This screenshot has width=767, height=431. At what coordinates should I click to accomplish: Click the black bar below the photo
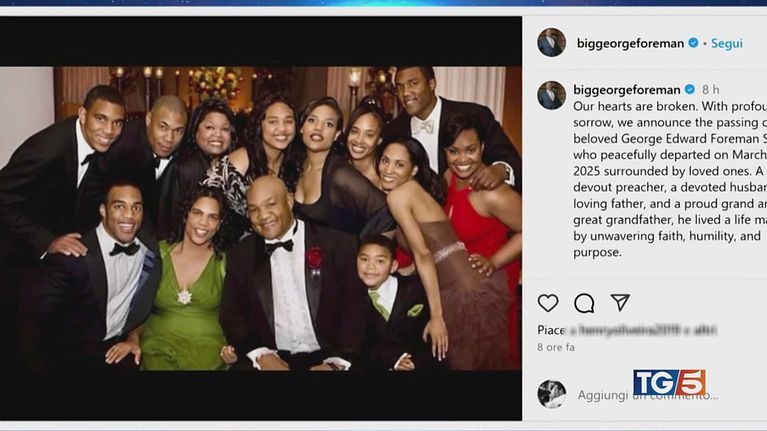click(260, 395)
